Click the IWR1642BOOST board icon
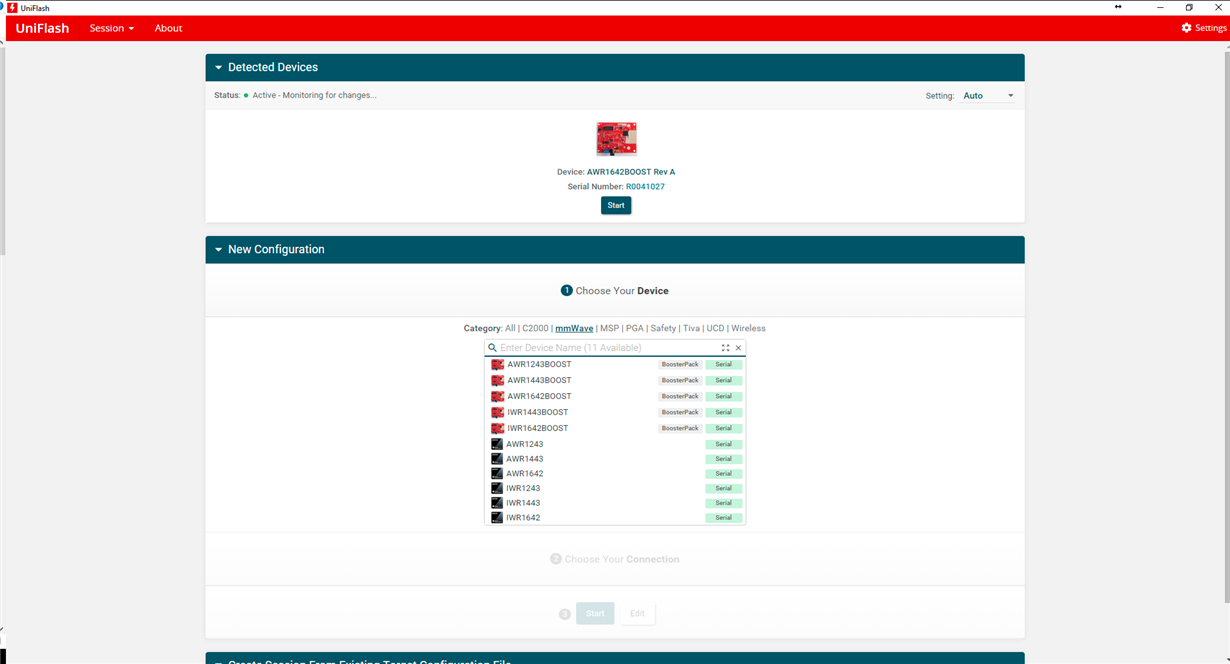The height and width of the screenshot is (664, 1230). (x=497, y=428)
